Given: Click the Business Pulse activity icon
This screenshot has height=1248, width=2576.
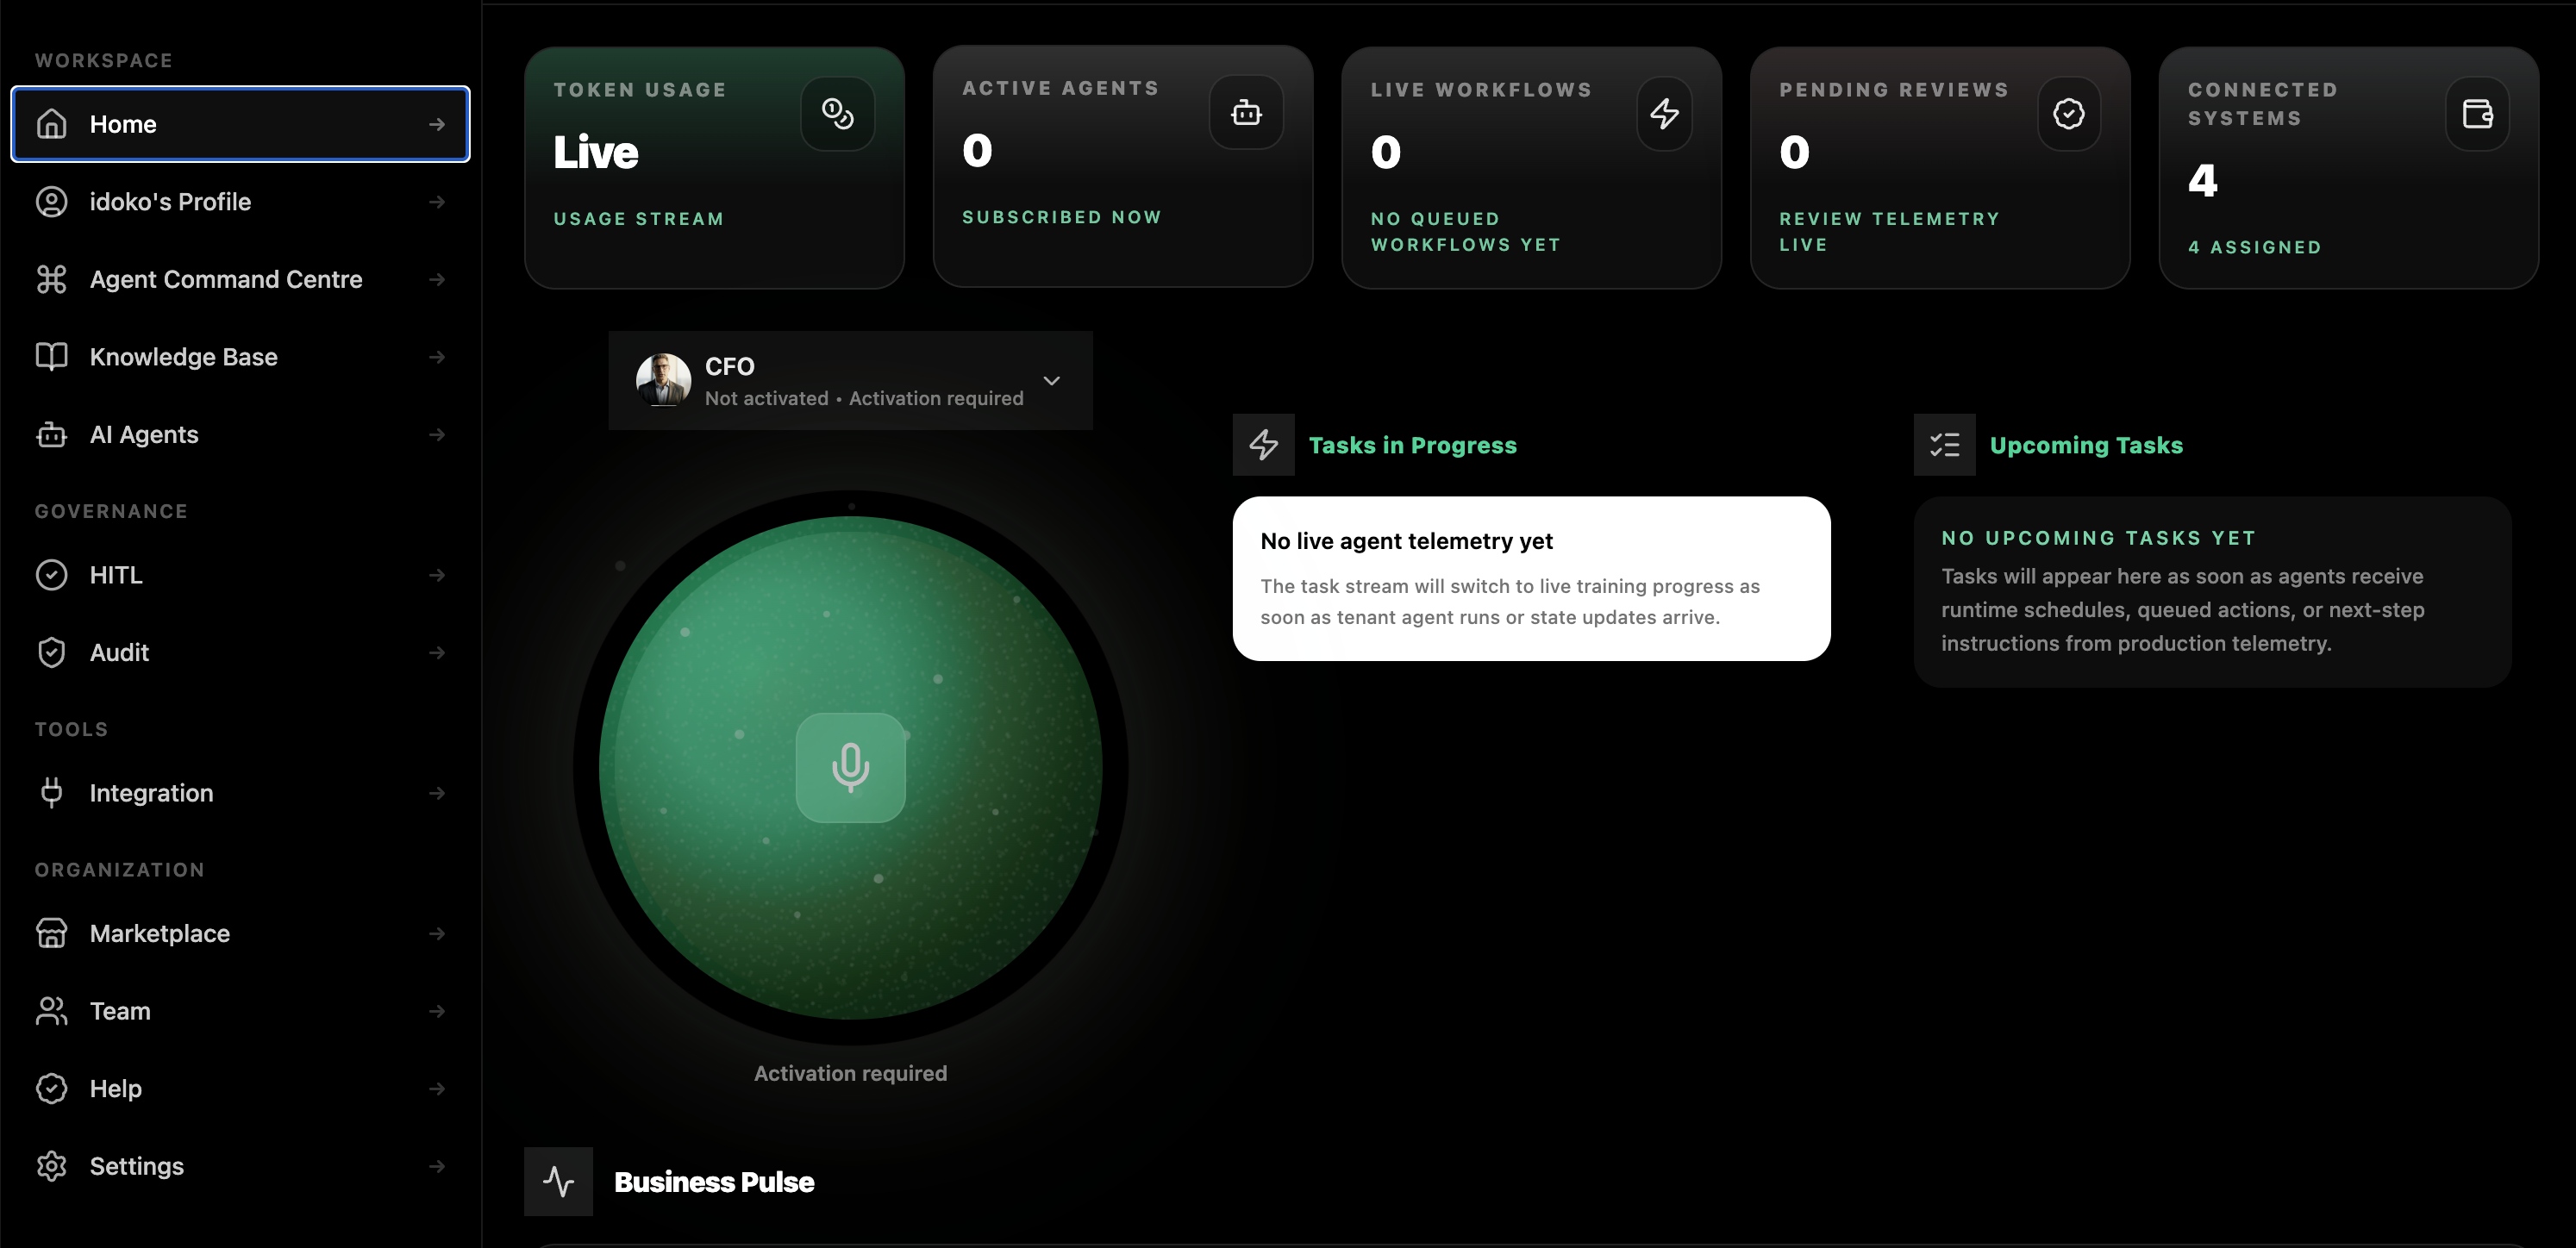Looking at the screenshot, I should 558,1181.
